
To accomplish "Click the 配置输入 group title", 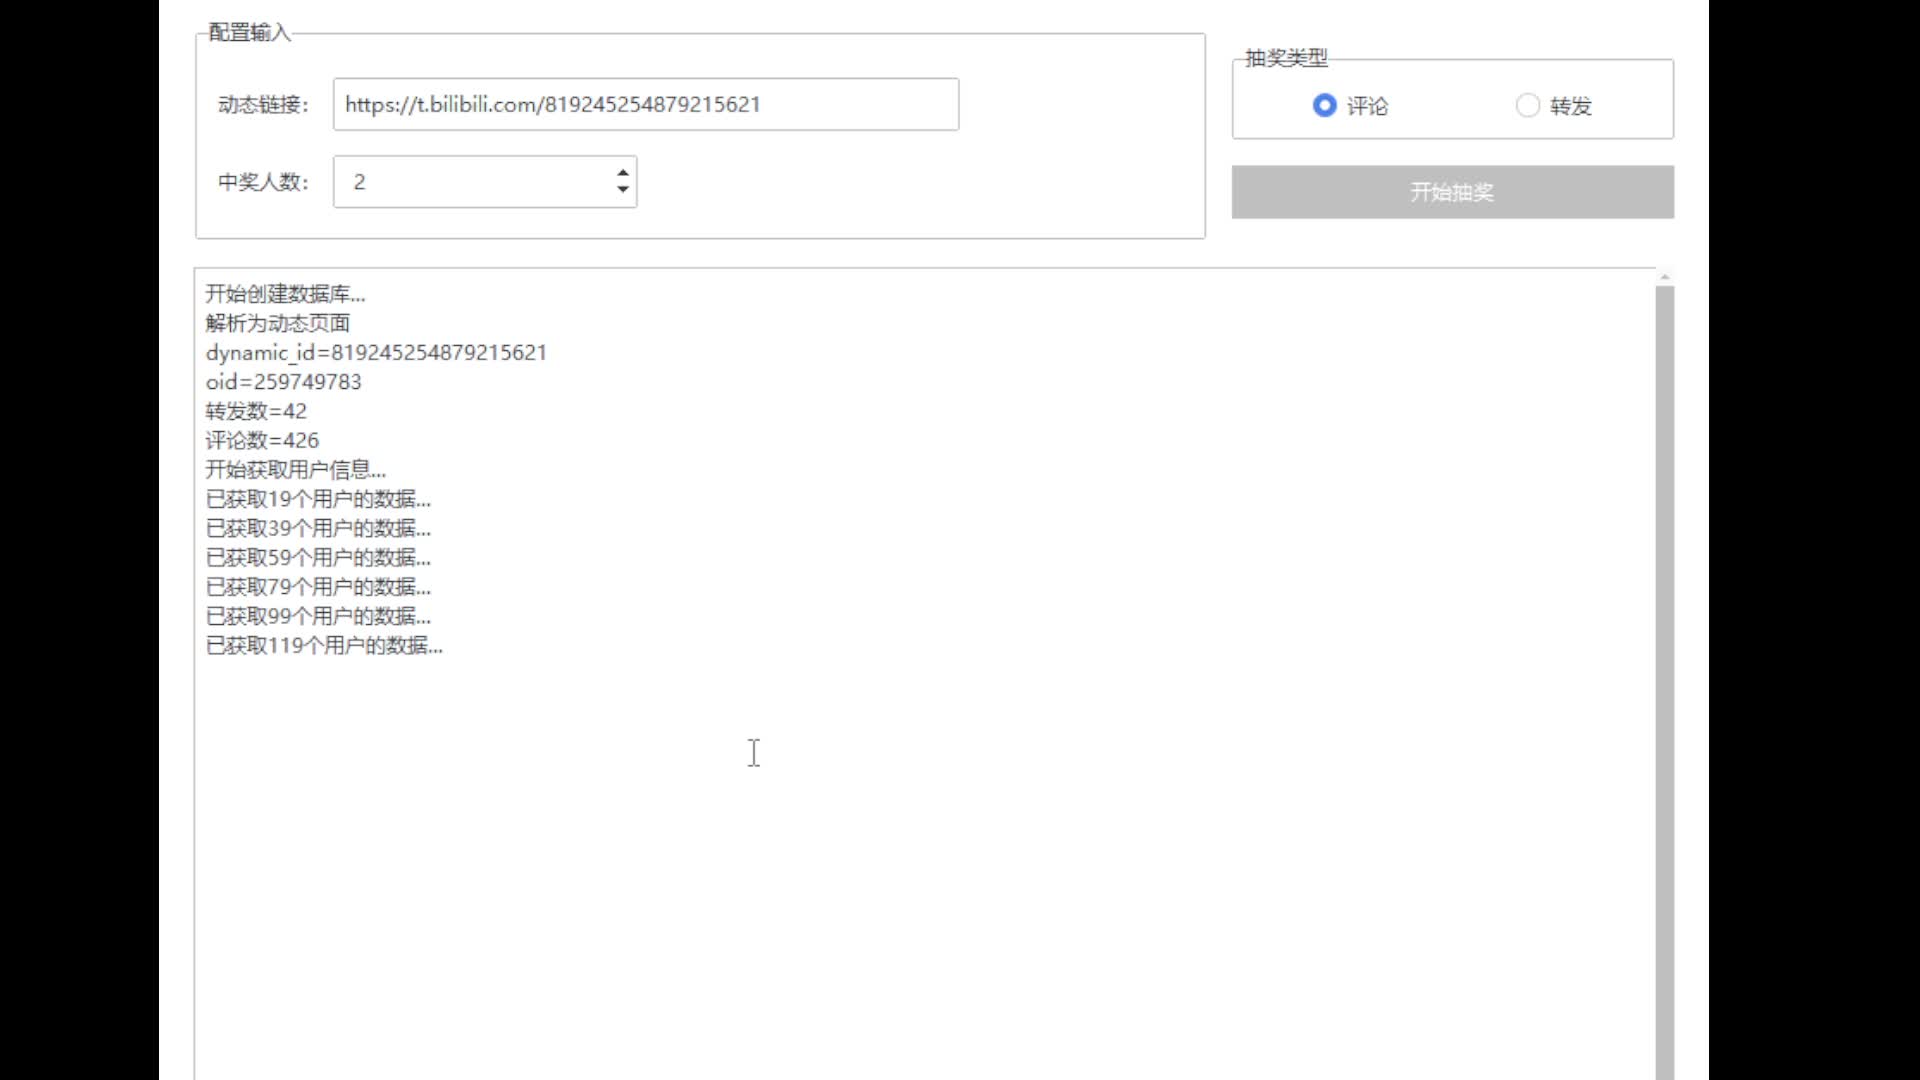I will coord(249,33).
